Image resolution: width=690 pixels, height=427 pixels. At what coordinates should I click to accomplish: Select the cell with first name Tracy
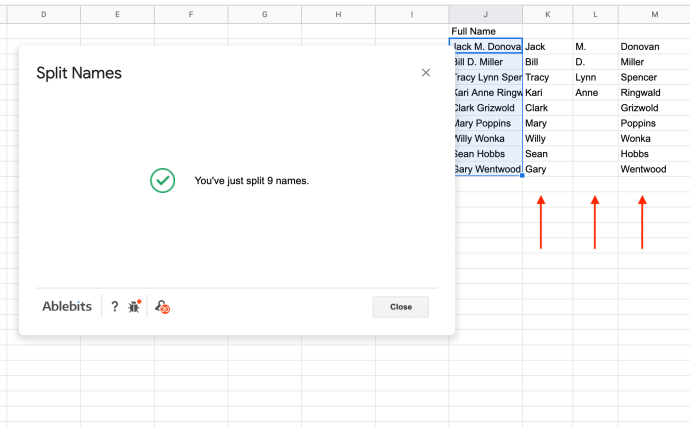coord(547,77)
